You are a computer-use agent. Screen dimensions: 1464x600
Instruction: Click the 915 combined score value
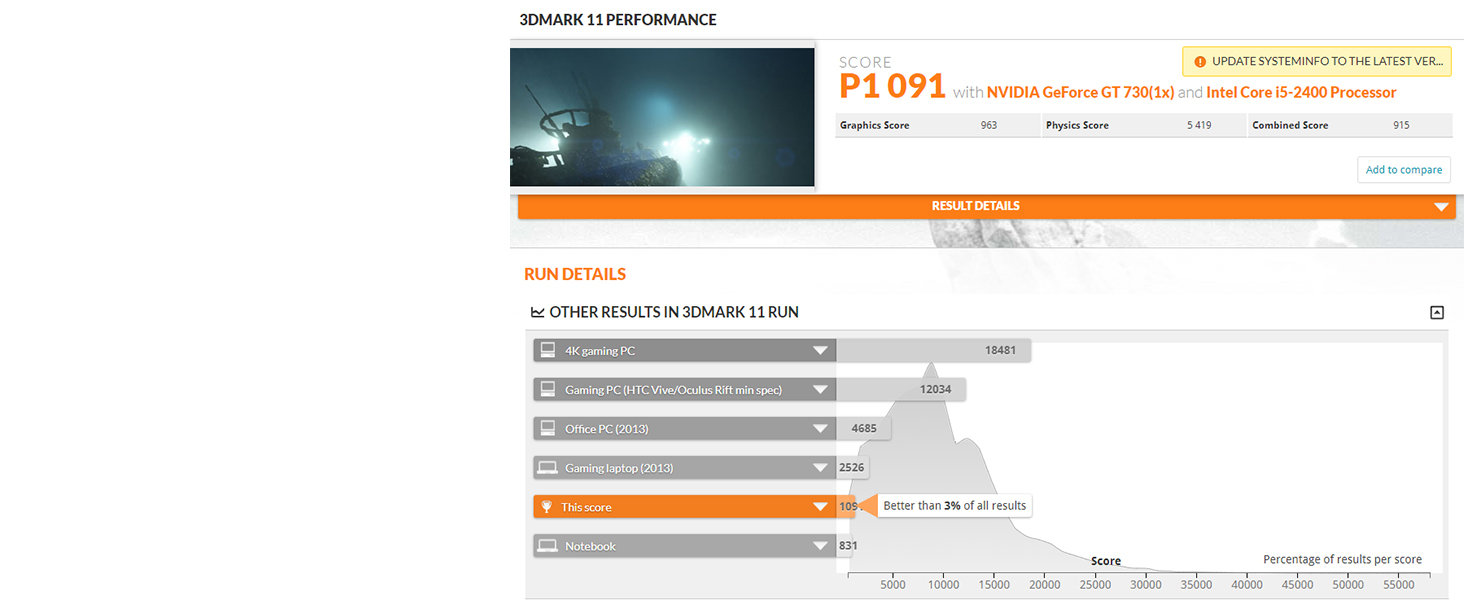pos(1401,125)
